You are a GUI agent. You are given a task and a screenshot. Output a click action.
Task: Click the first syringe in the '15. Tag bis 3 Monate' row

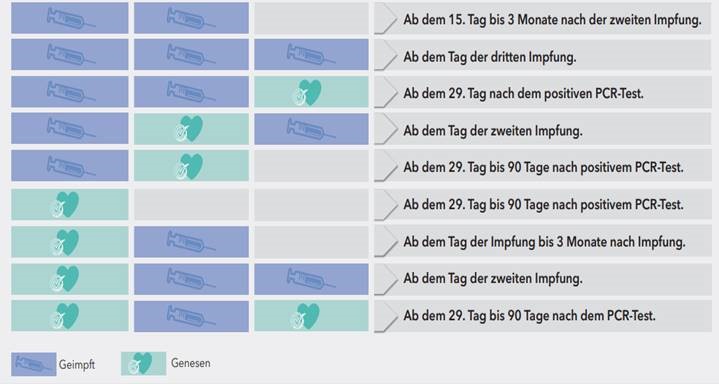[x=71, y=18]
